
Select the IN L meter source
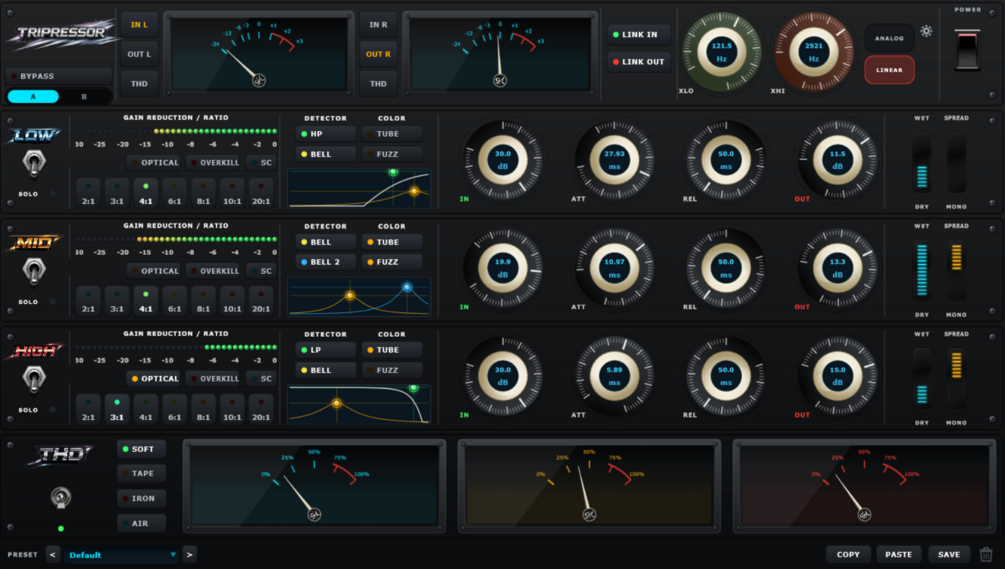point(139,25)
